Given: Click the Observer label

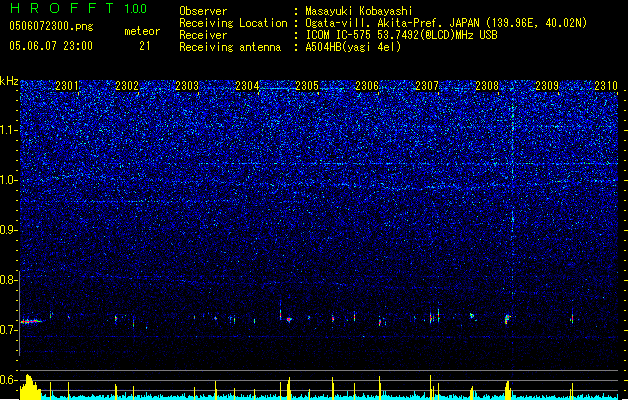Looking at the screenshot, I should pos(203,11).
